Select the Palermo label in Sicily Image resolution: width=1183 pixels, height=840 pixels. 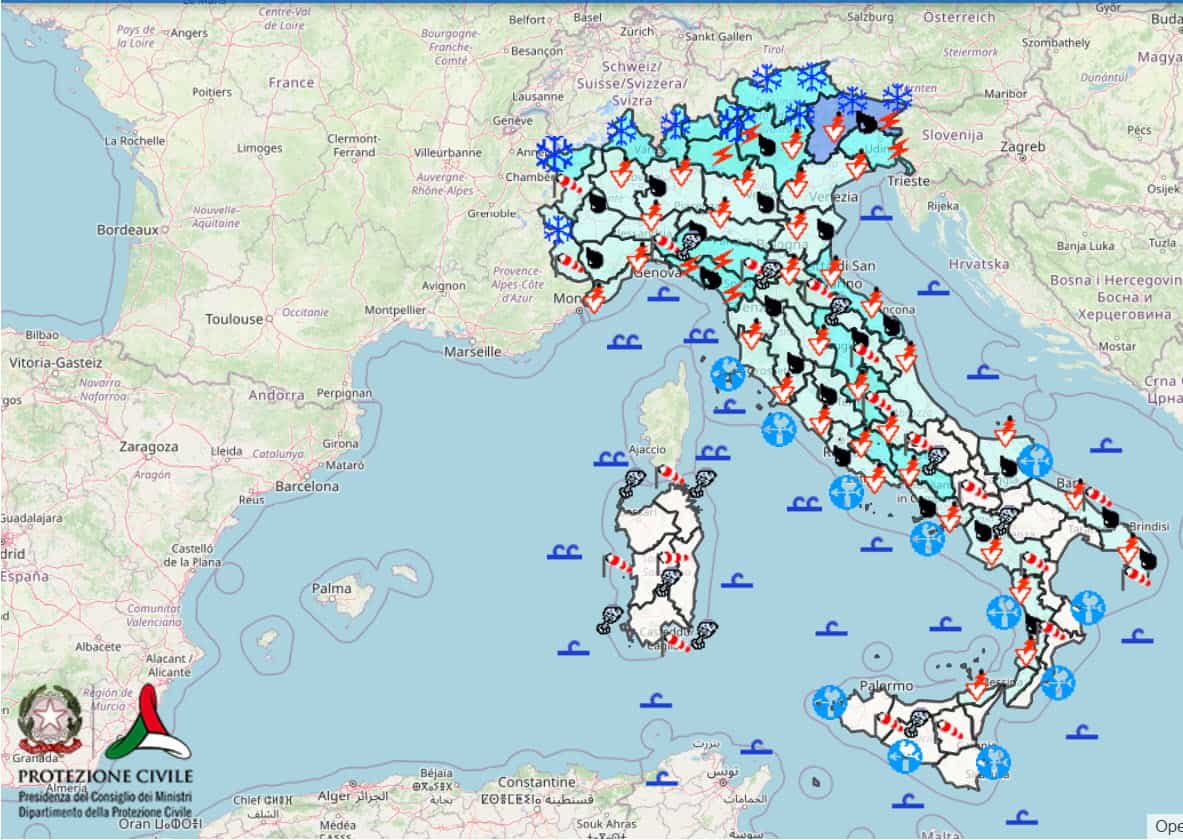[x=886, y=686]
